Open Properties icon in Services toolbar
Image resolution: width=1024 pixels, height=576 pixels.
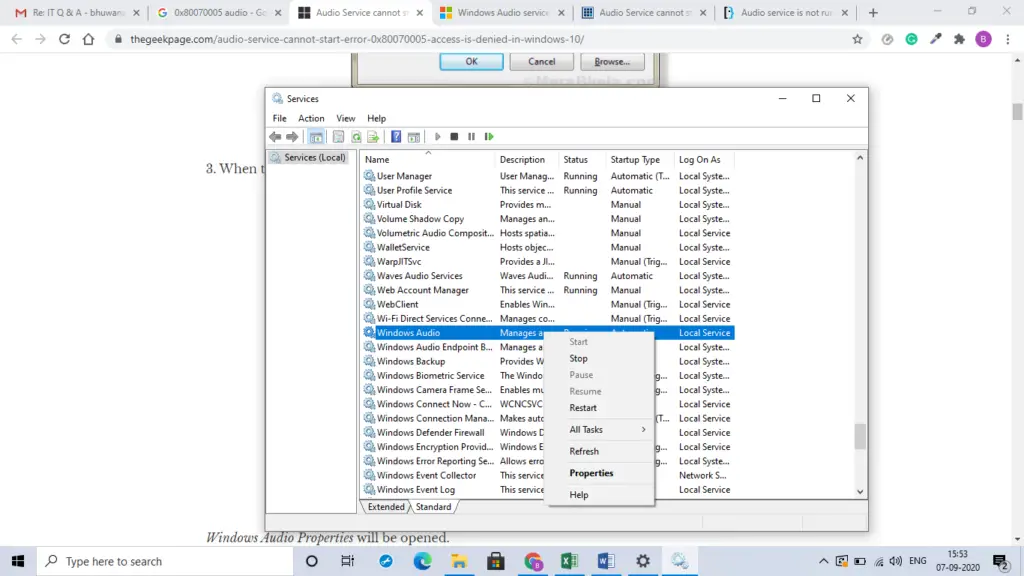coord(338,136)
